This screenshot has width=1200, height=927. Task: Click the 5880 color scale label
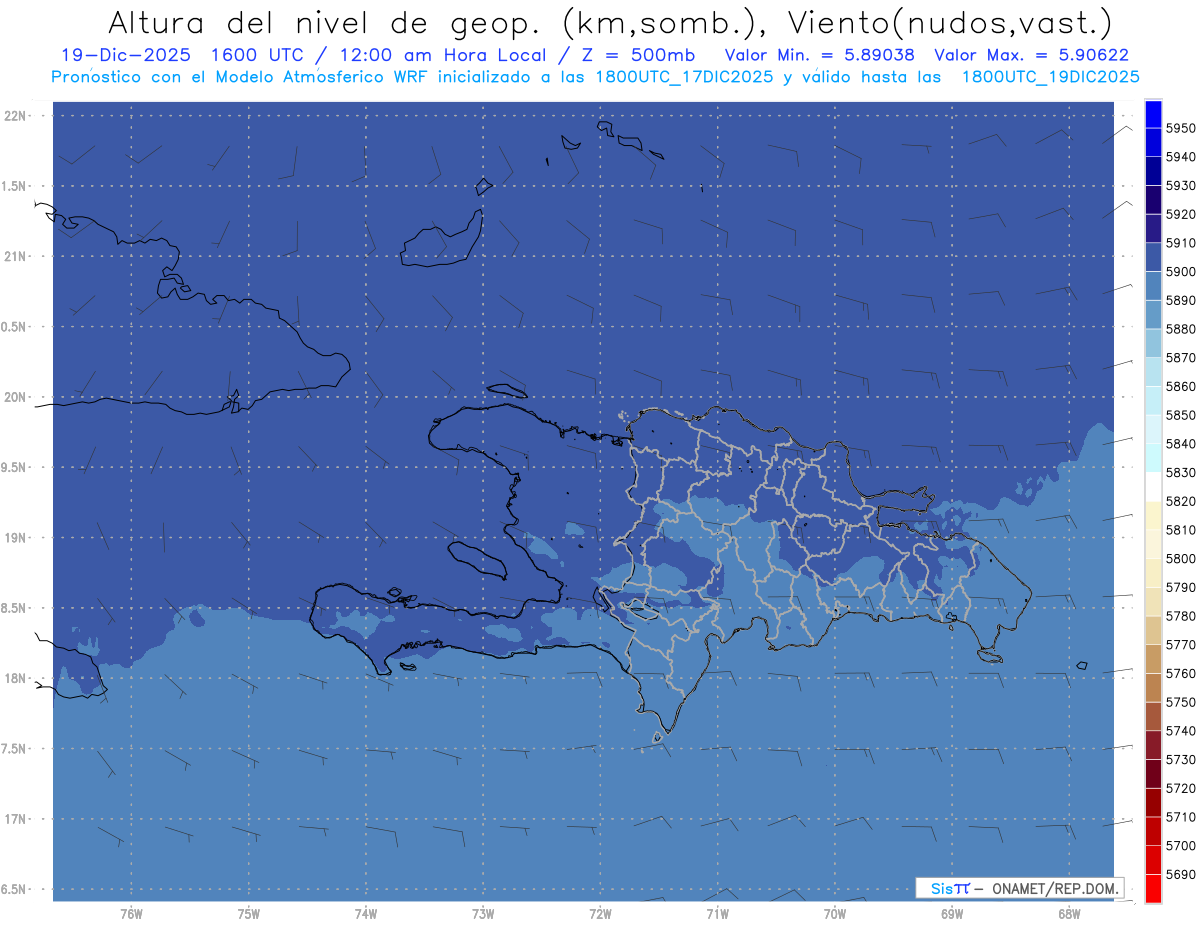pyautogui.click(x=1180, y=329)
